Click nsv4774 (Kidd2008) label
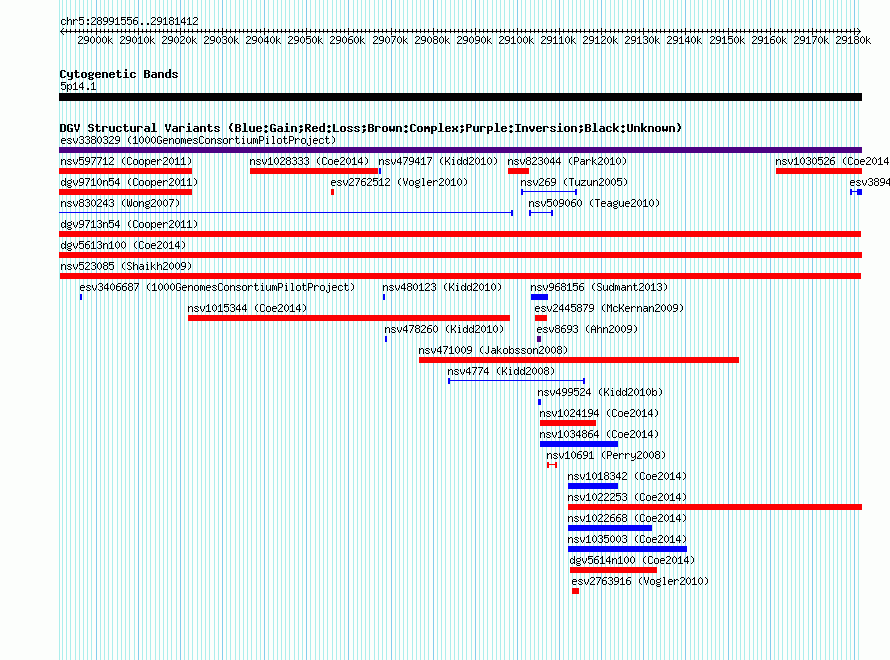890x660 pixels. [x=501, y=371]
